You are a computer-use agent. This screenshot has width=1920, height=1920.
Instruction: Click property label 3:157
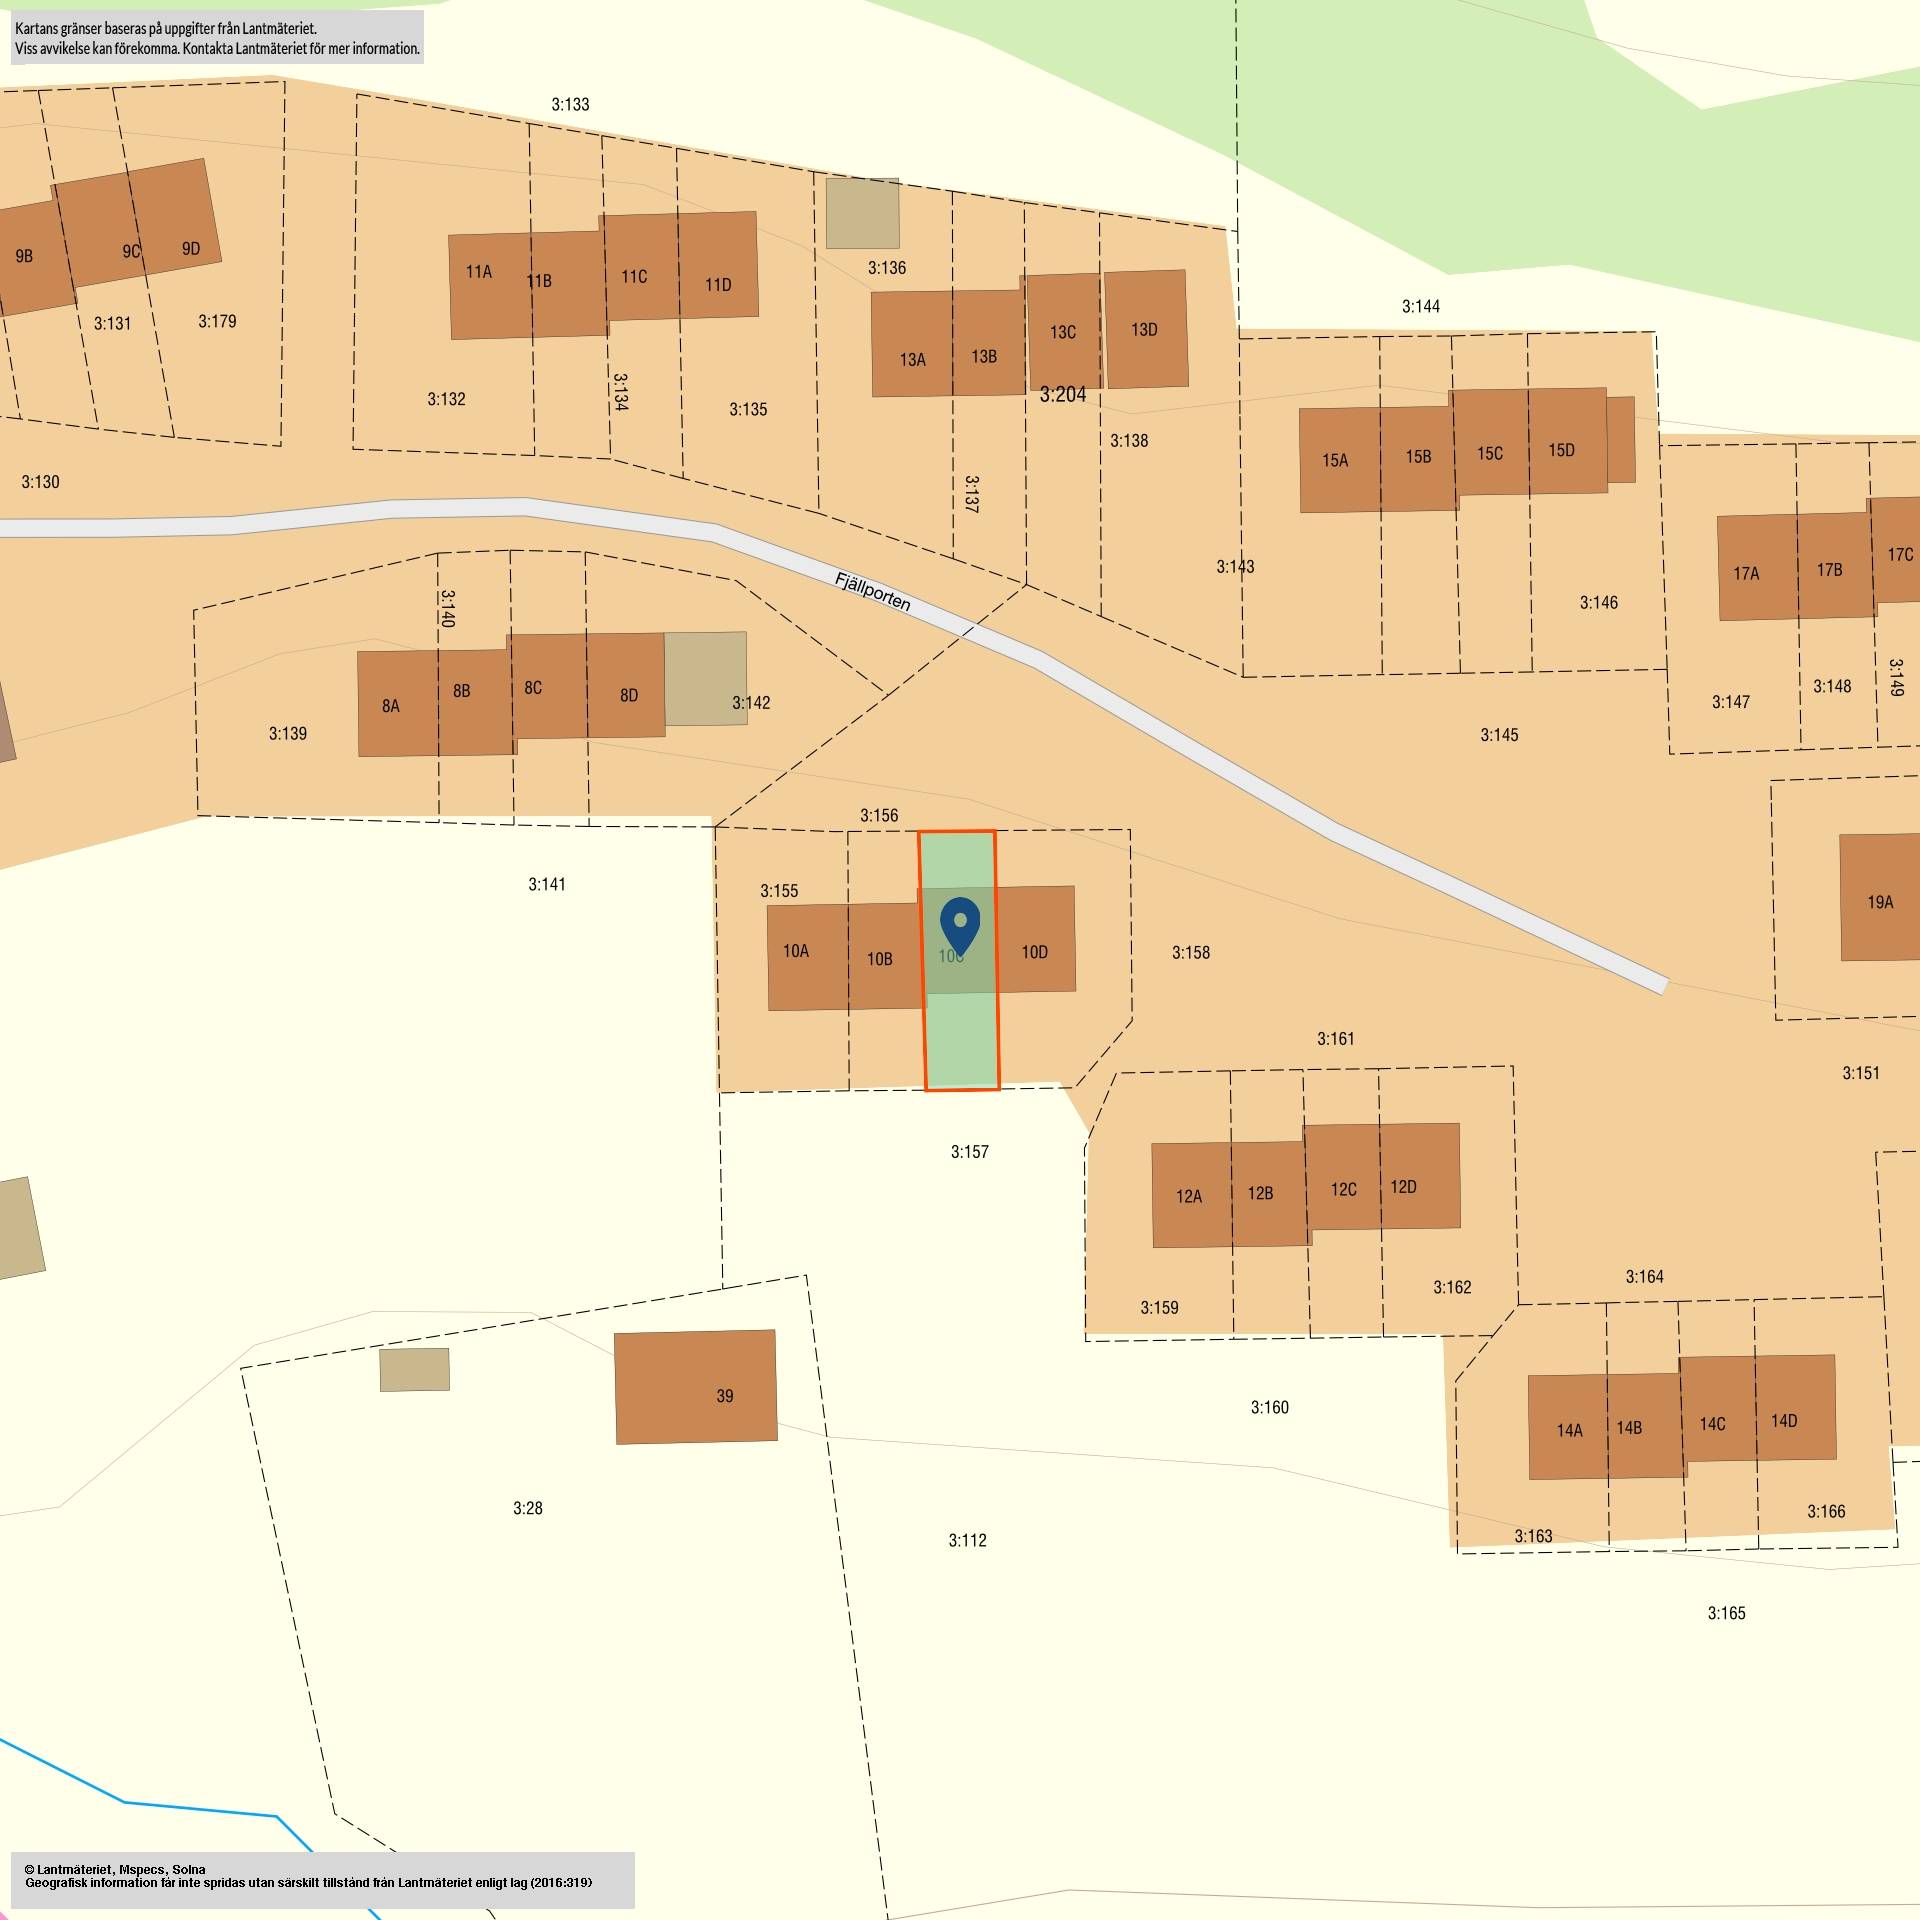point(969,1152)
